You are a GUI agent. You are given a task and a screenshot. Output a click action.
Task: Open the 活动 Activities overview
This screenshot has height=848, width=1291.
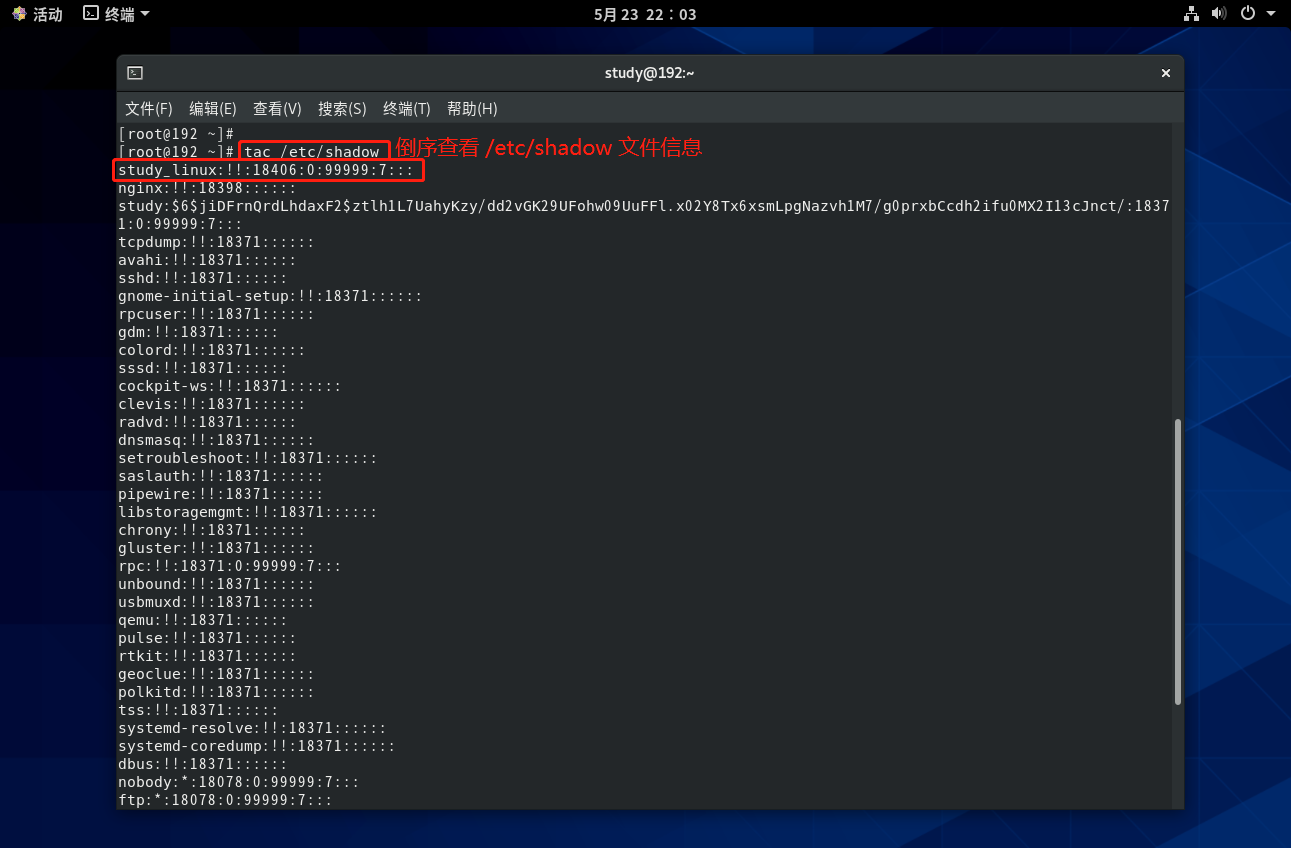[x=37, y=14]
